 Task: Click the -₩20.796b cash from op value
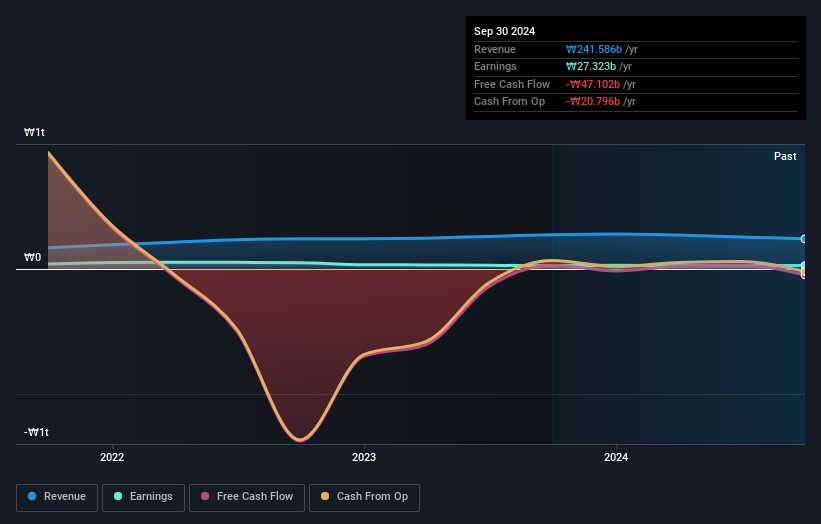pyautogui.click(x=593, y=102)
